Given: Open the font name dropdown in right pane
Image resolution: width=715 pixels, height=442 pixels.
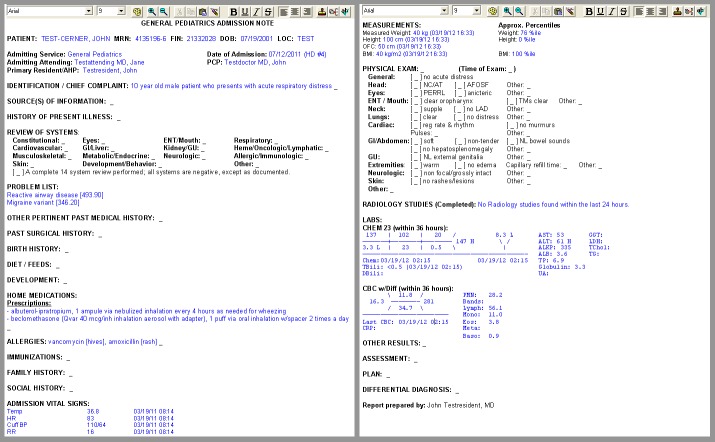Looking at the screenshot, I should tap(444, 10).
